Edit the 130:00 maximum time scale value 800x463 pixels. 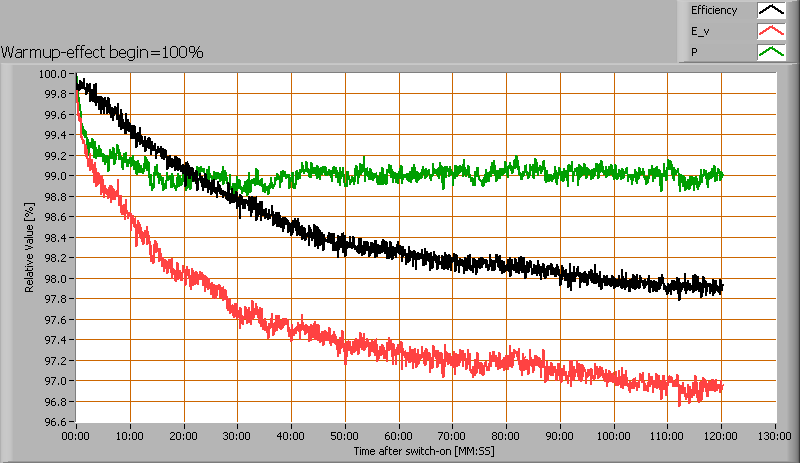click(x=775, y=437)
